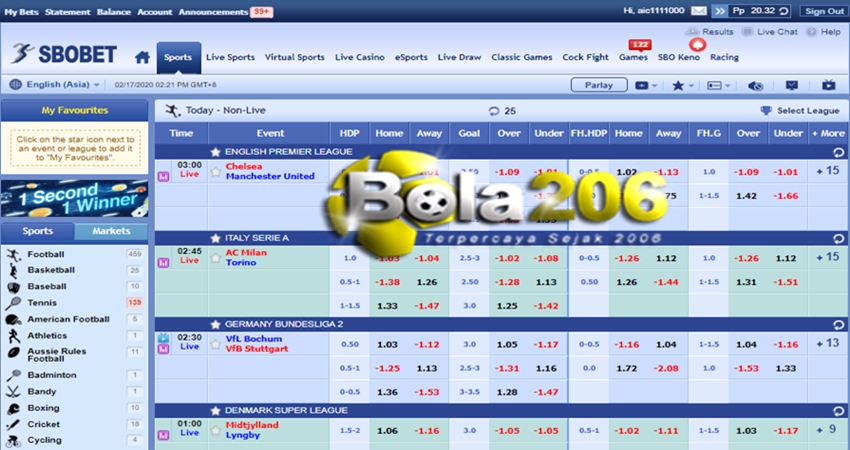Add Chelsea vs Manchester United to favourites
850x450 pixels.
click(215, 171)
